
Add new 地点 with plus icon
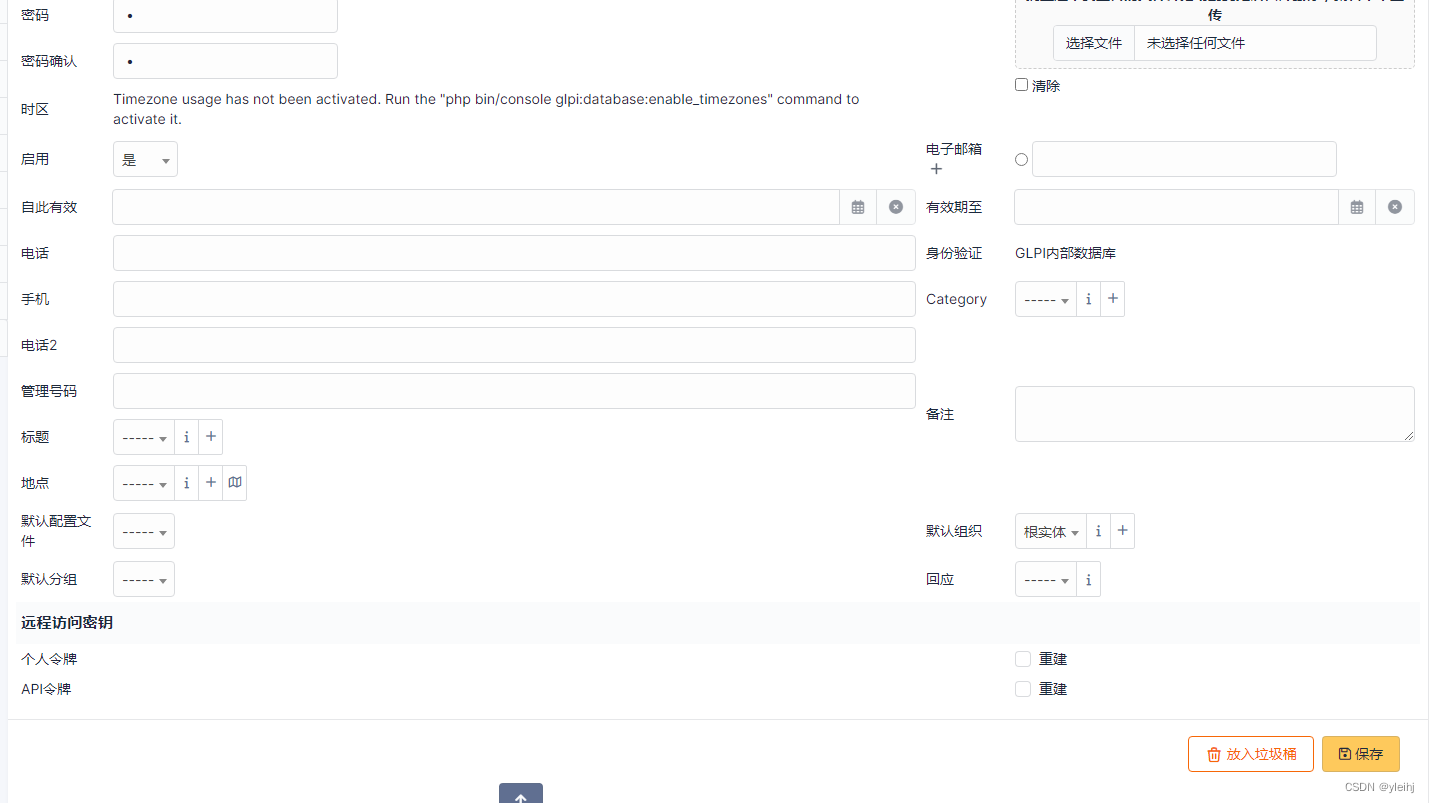[x=211, y=483]
